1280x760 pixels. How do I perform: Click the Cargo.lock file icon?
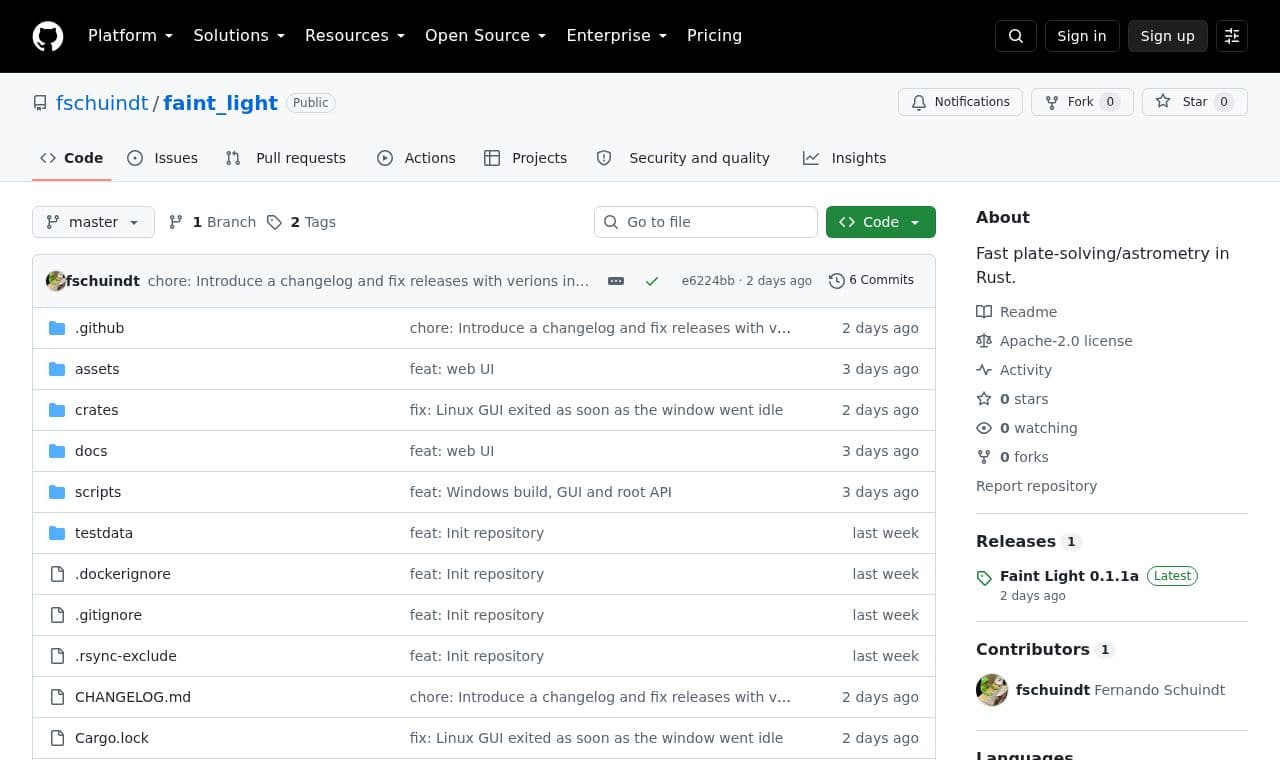[x=57, y=738]
